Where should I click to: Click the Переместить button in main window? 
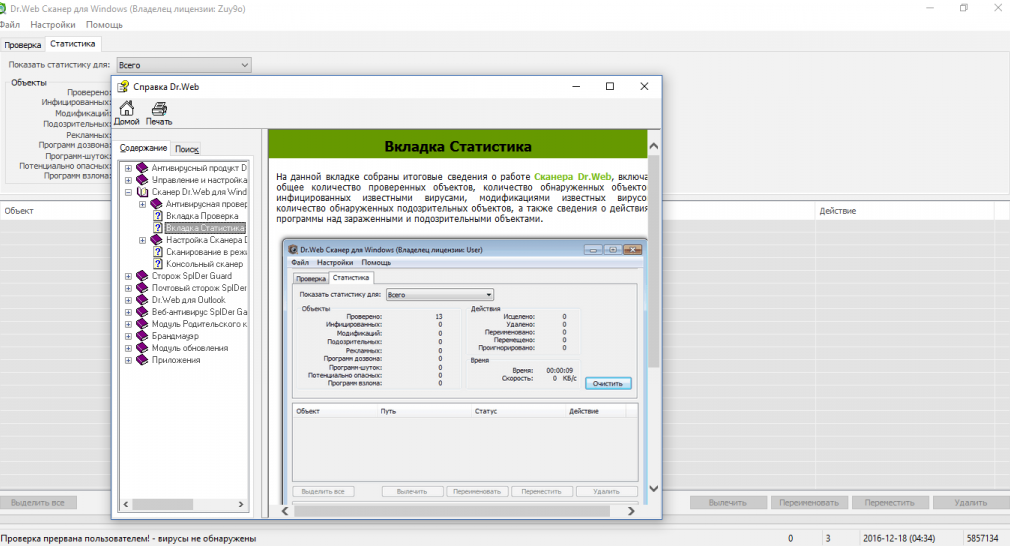point(890,502)
